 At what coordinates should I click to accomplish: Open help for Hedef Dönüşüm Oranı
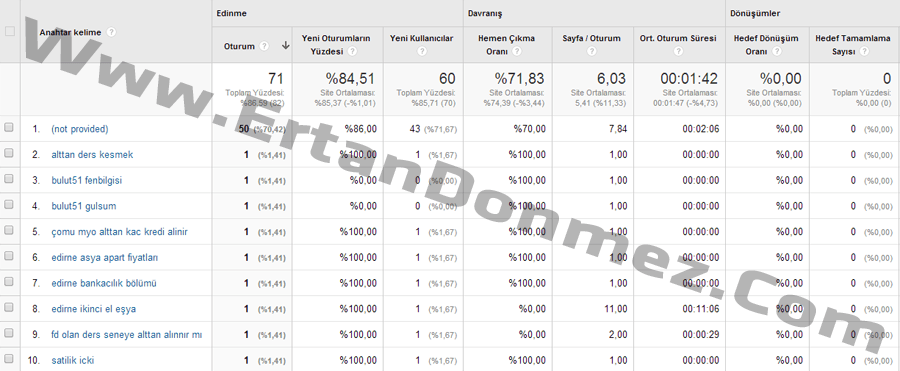coord(777,51)
